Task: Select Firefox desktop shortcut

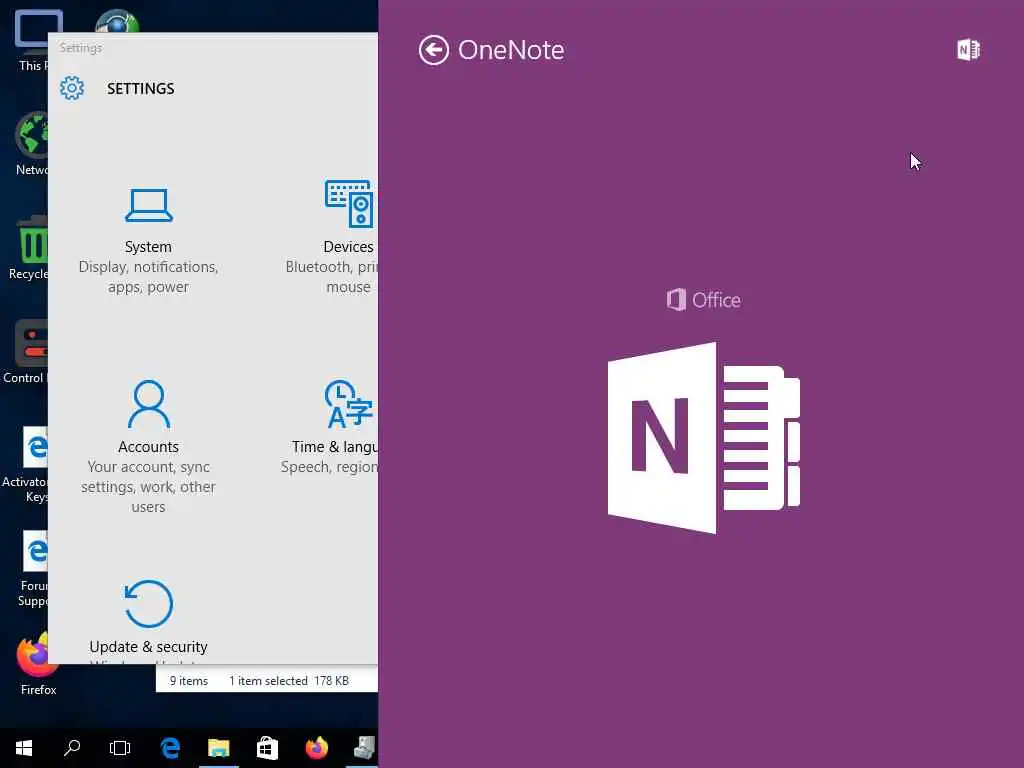Action: pyautogui.click(x=38, y=663)
